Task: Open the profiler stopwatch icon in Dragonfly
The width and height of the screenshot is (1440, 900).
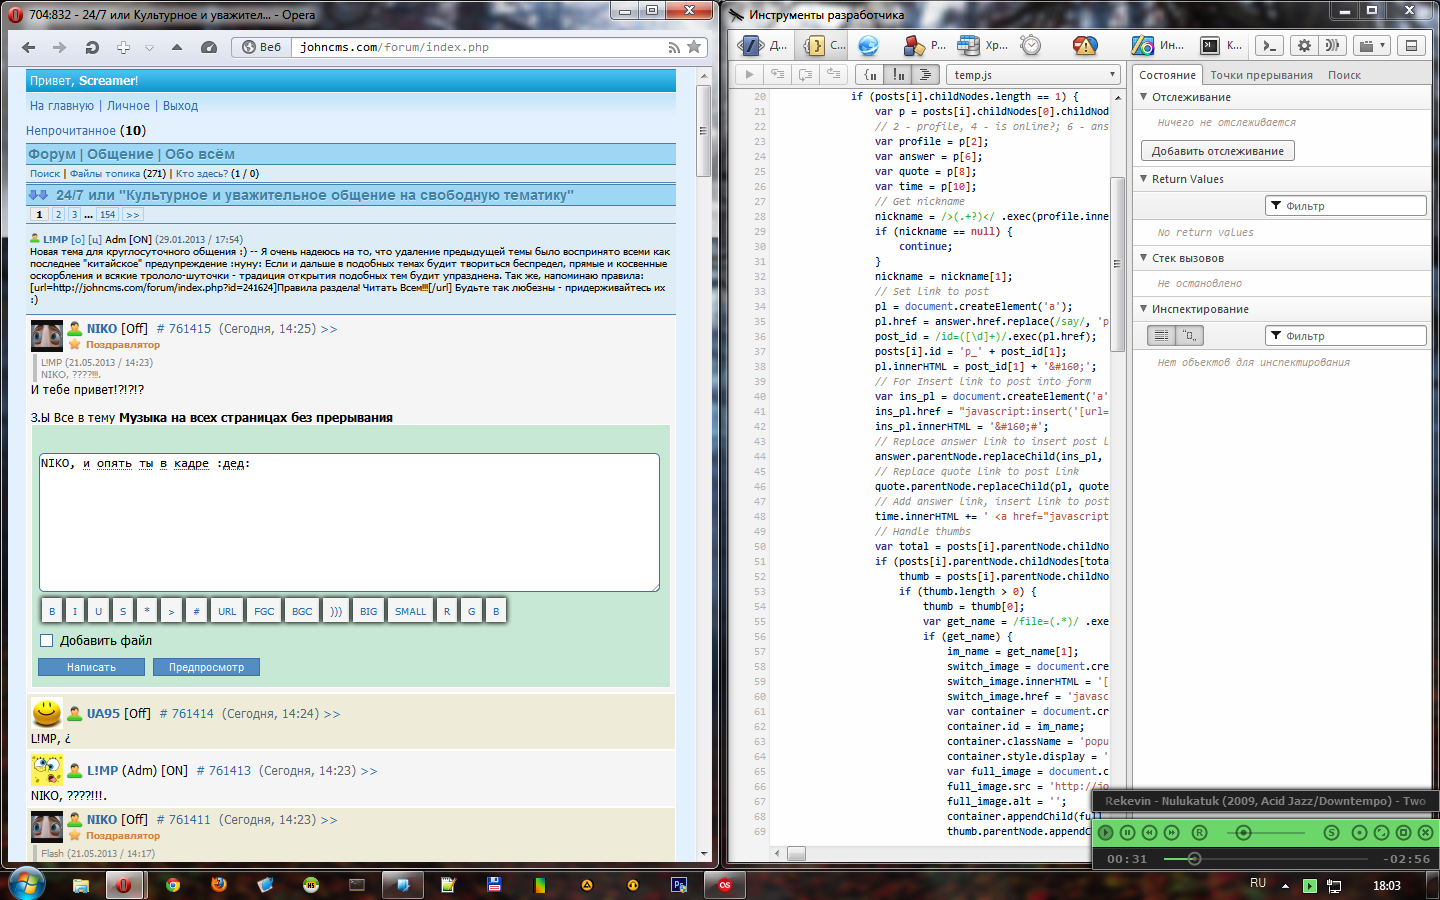Action: [x=1031, y=45]
